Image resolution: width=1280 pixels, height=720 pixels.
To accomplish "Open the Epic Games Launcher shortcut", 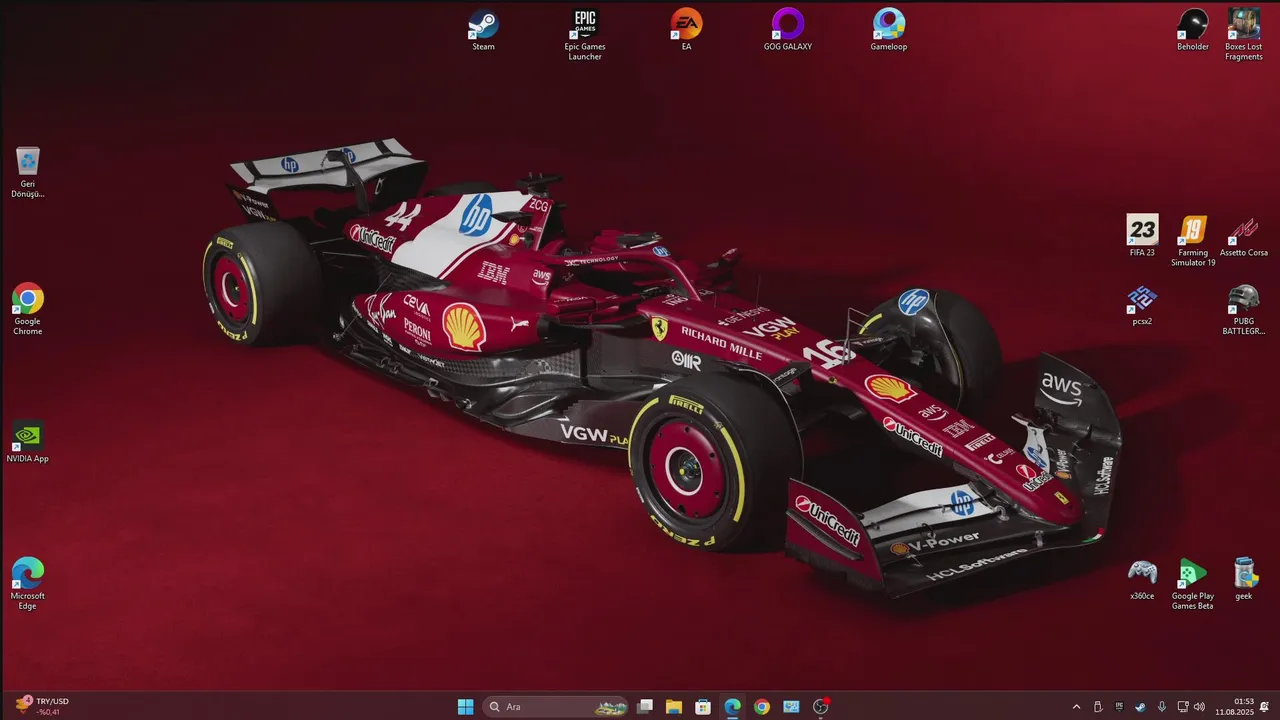I will tap(585, 34).
